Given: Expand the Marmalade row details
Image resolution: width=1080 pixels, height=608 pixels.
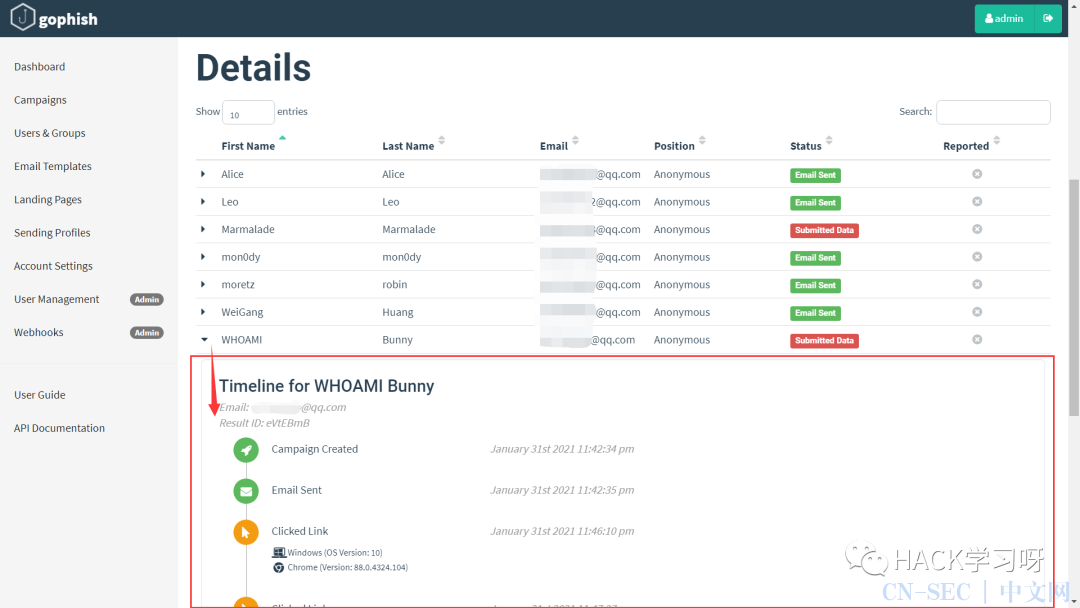Looking at the screenshot, I should point(204,229).
